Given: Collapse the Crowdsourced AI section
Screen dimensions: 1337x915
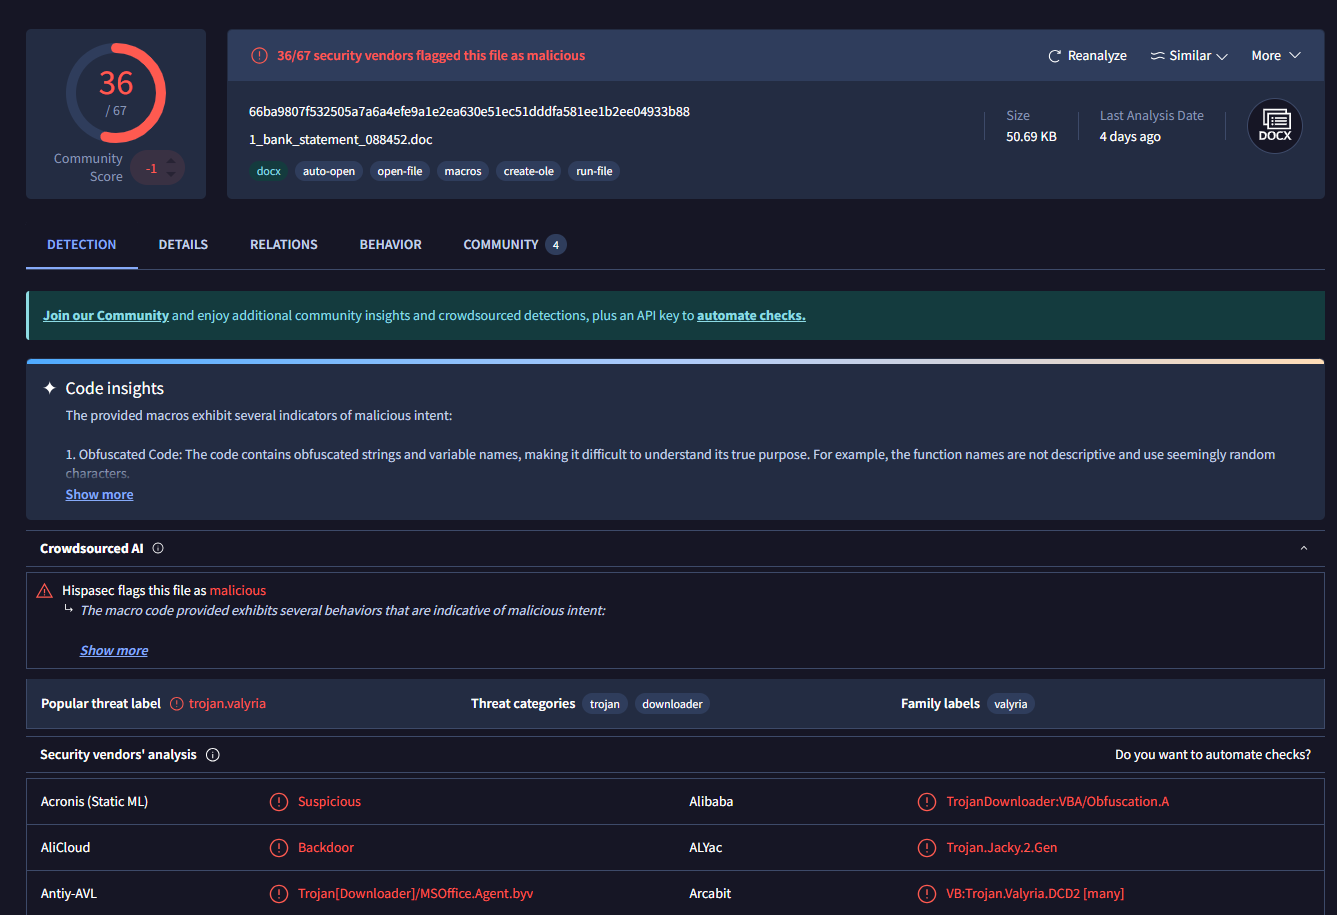Looking at the screenshot, I should pyautogui.click(x=1303, y=548).
